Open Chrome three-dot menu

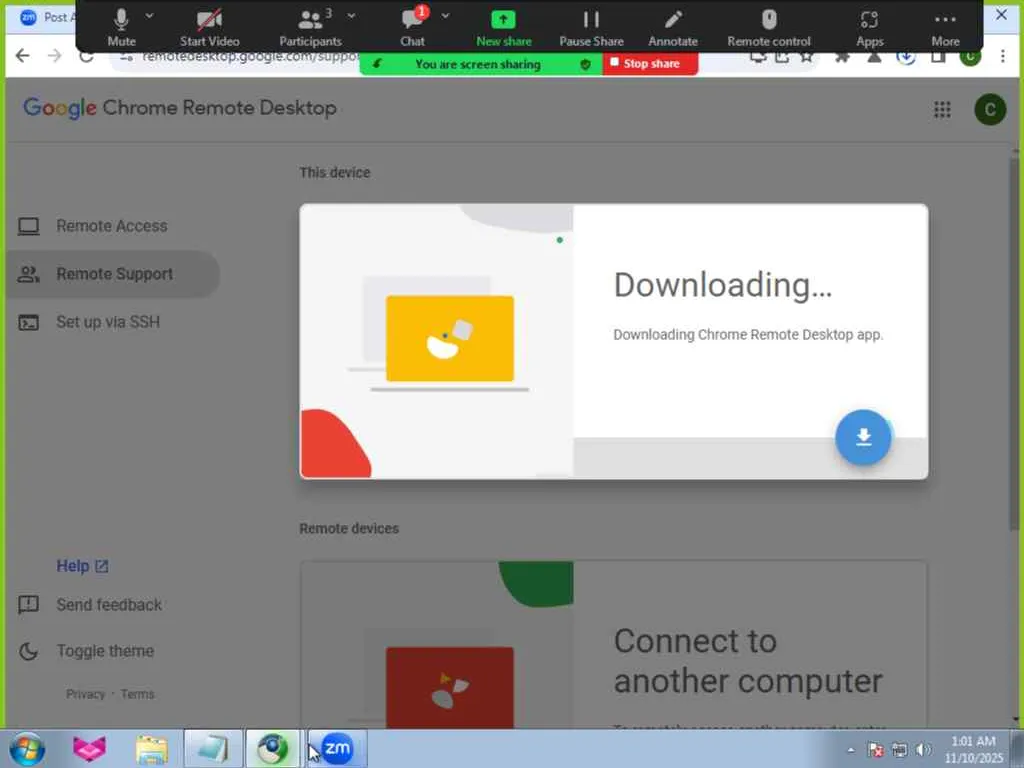tap(1003, 56)
